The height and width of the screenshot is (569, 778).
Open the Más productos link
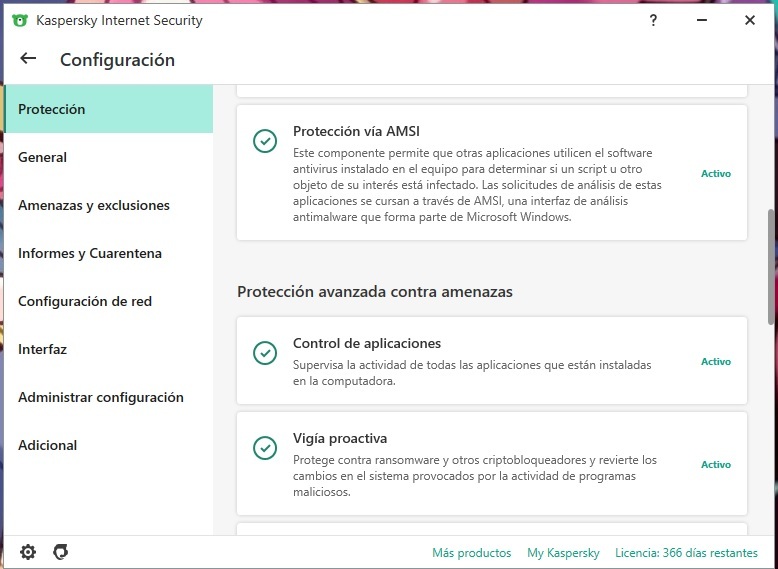pos(471,553)
